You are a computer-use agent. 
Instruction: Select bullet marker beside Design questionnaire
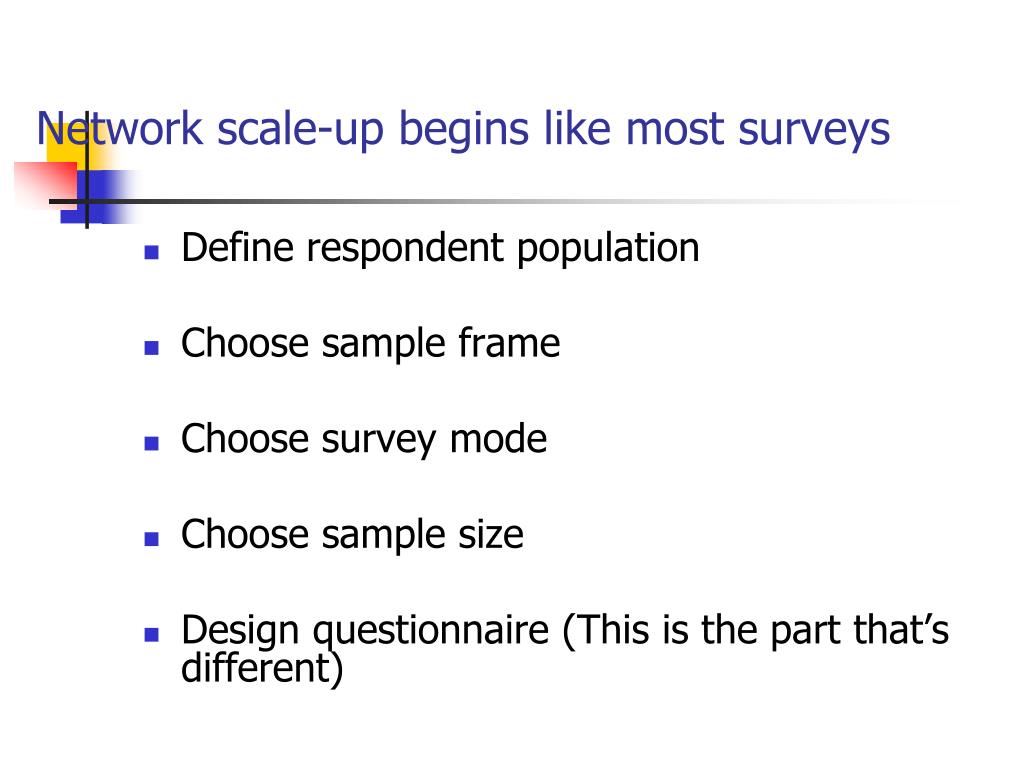(152, 634)
